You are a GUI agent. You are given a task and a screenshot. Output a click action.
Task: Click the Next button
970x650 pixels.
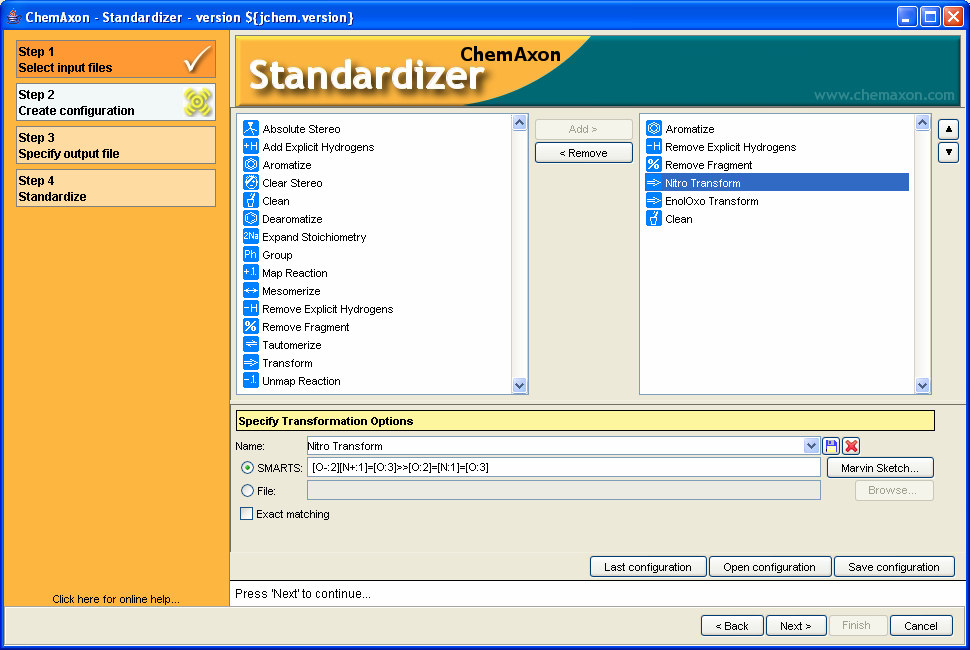pyautogui.click(x=796, y=625)
